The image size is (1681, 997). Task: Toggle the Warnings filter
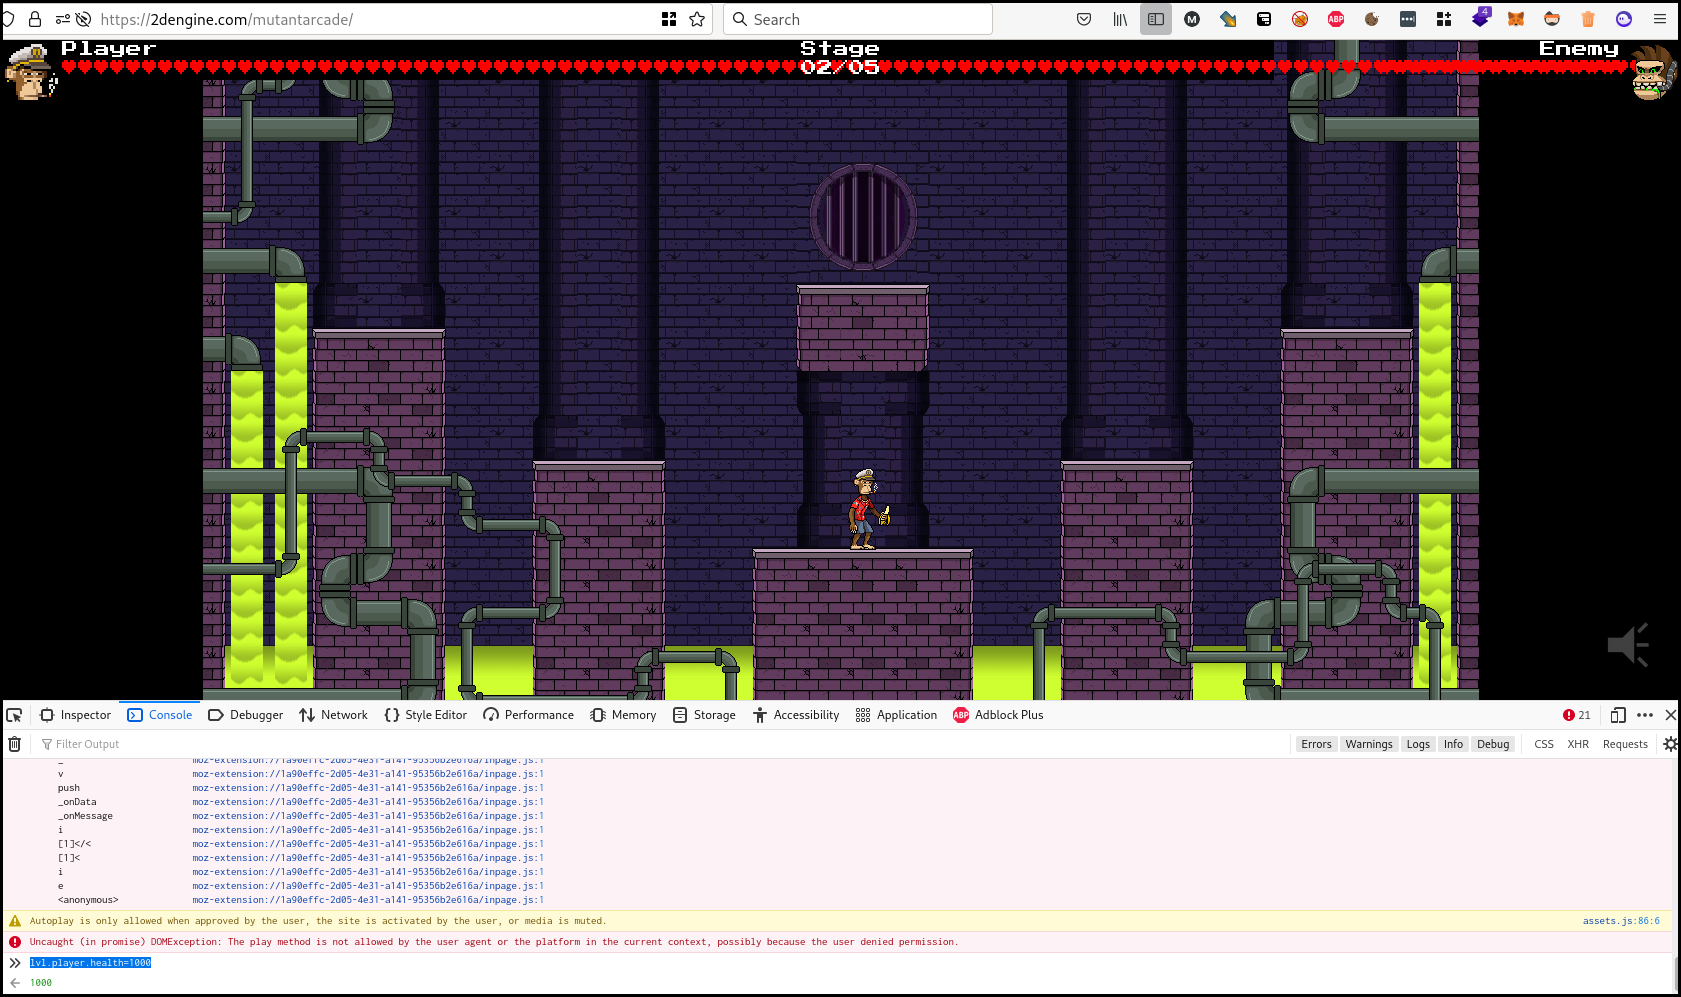[1369, 744]
